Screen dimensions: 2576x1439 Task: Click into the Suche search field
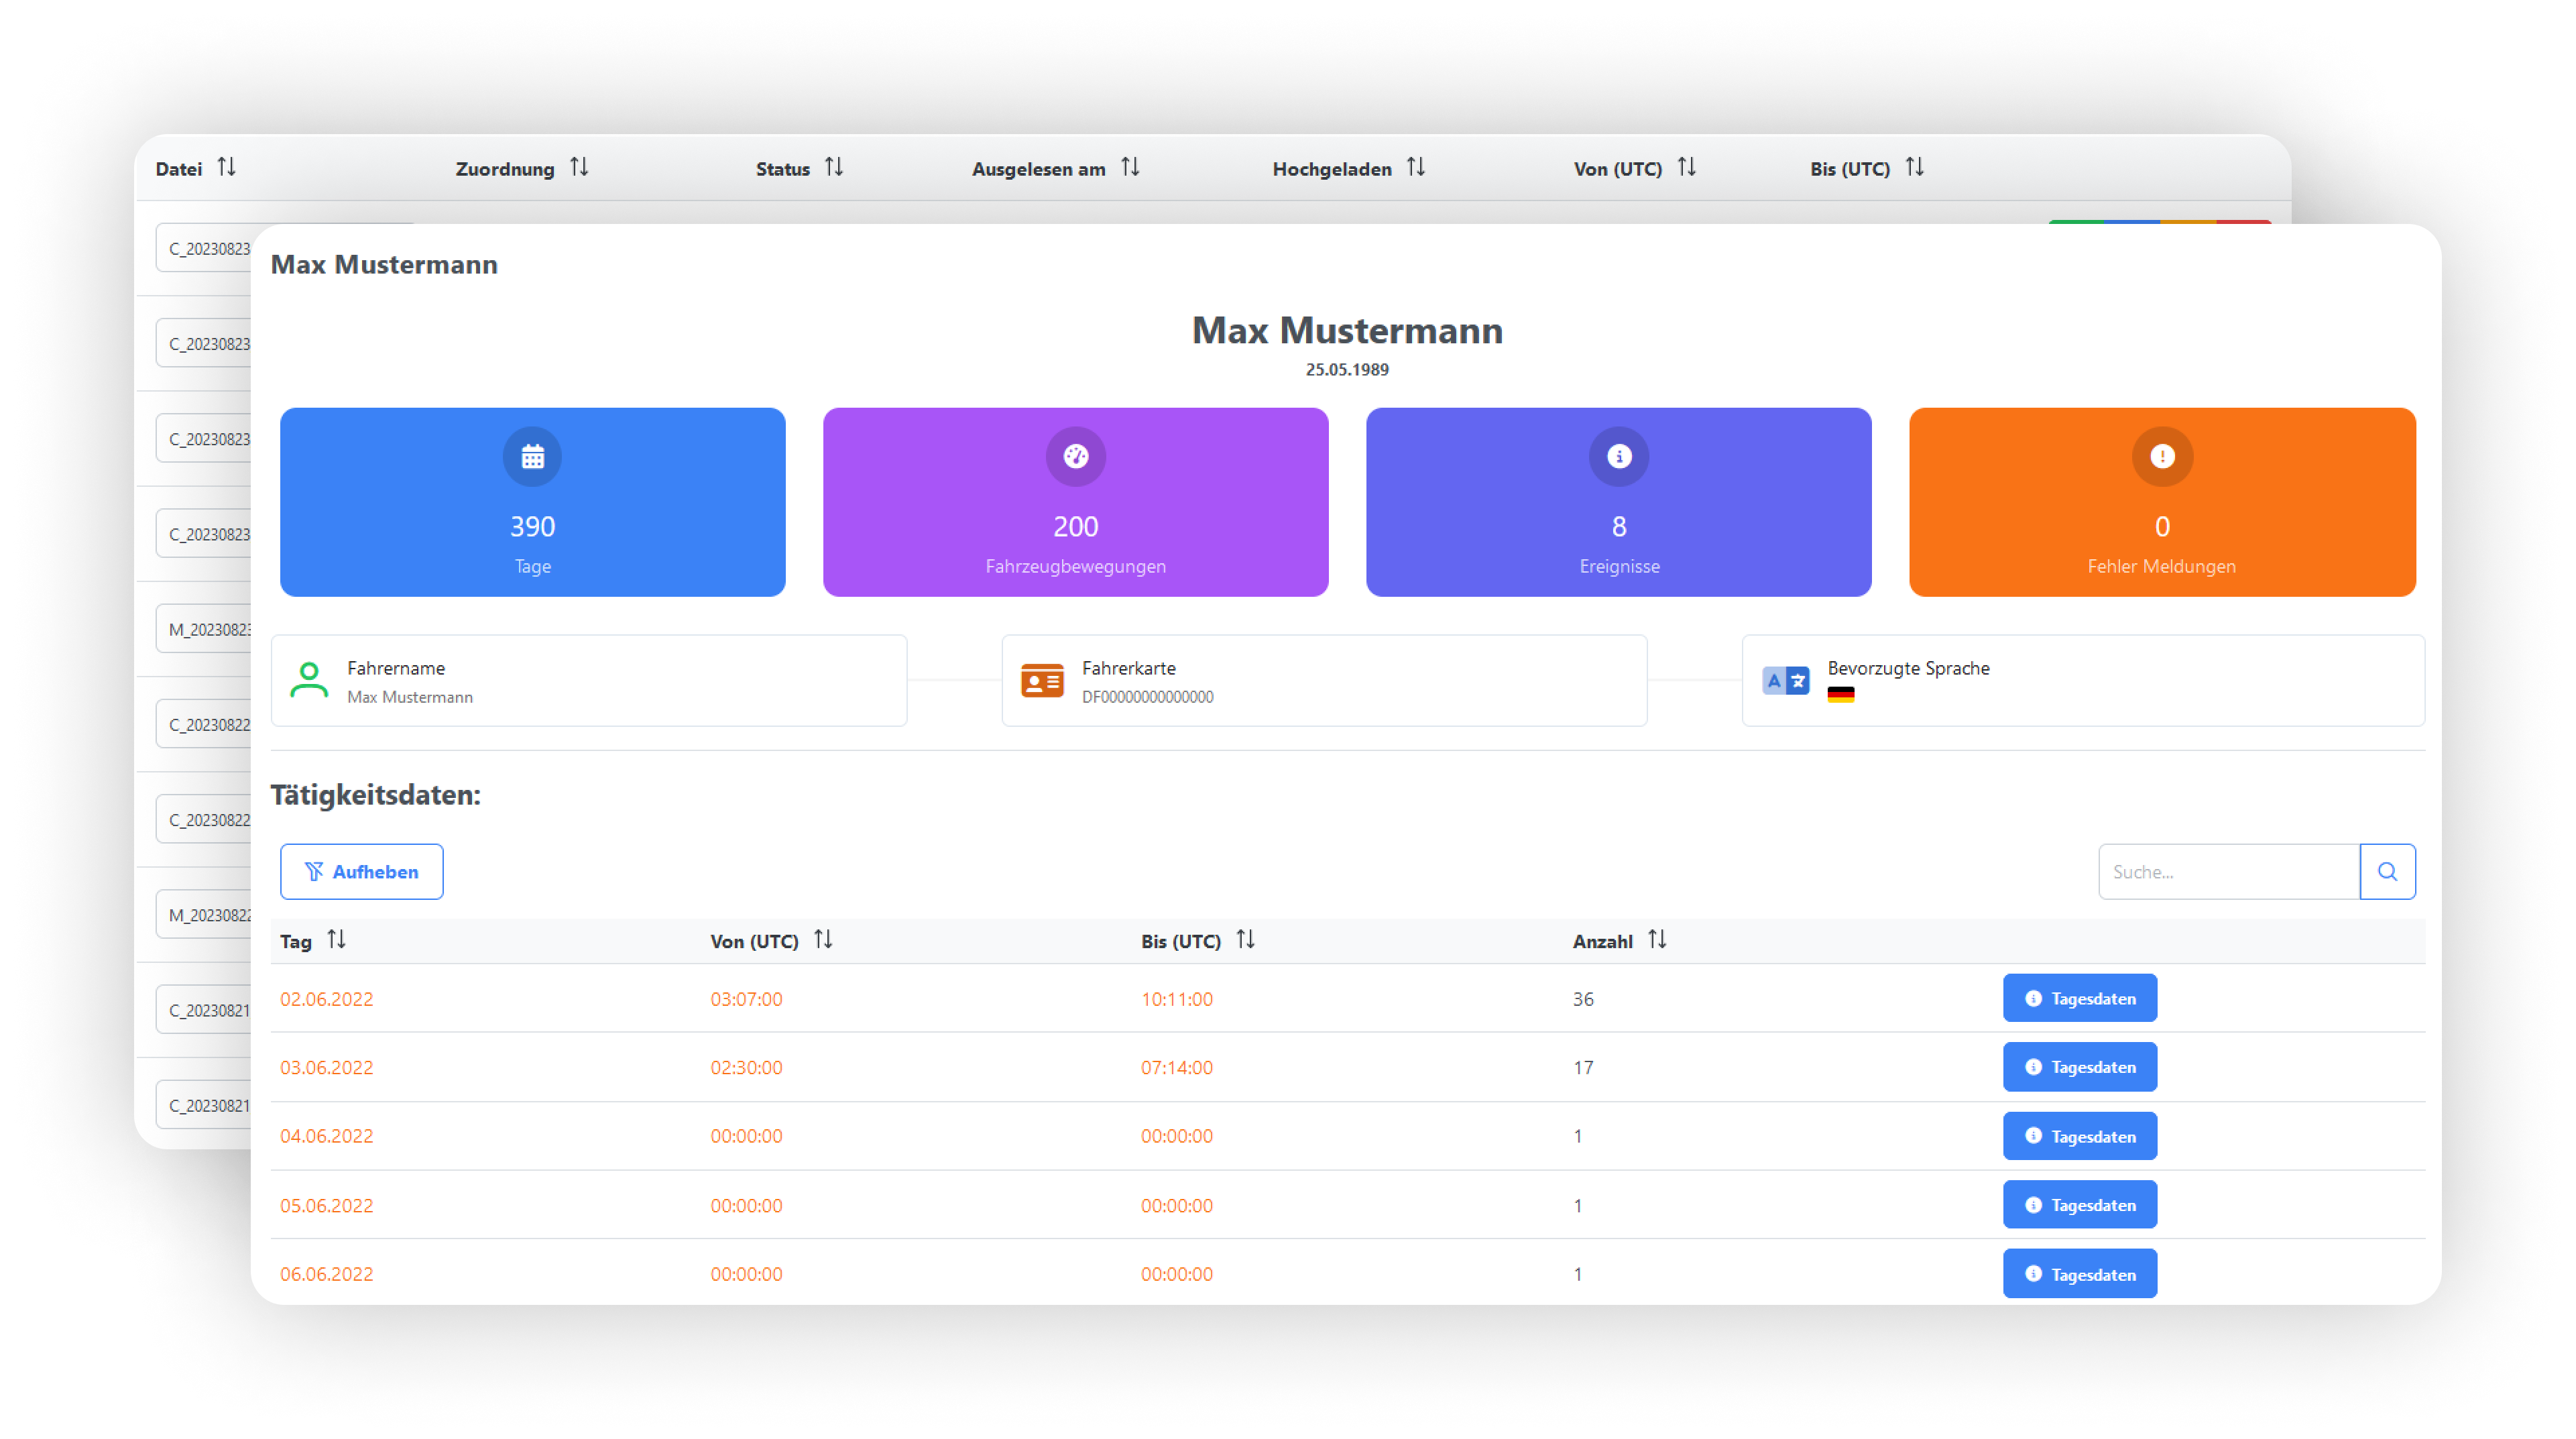point(2228,871)
